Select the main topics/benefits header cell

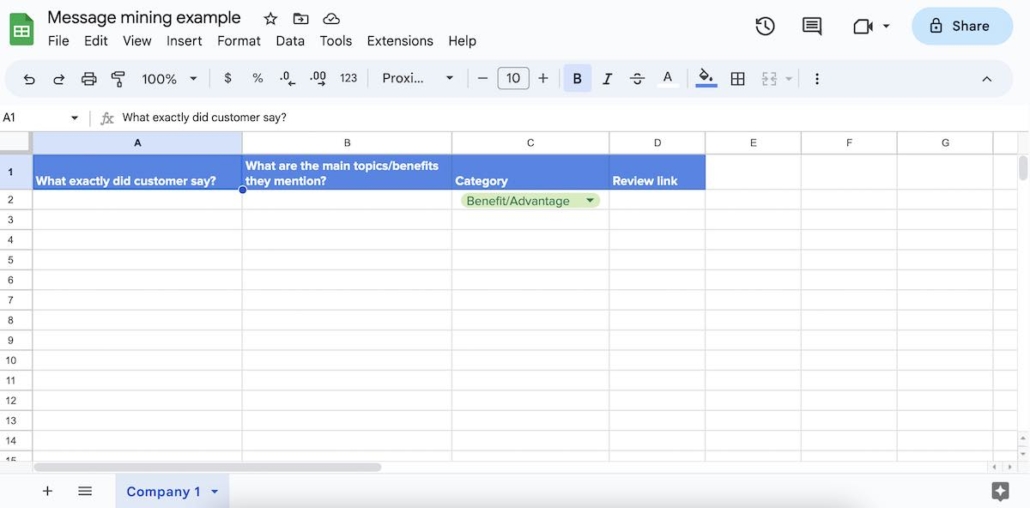(347, 172)
